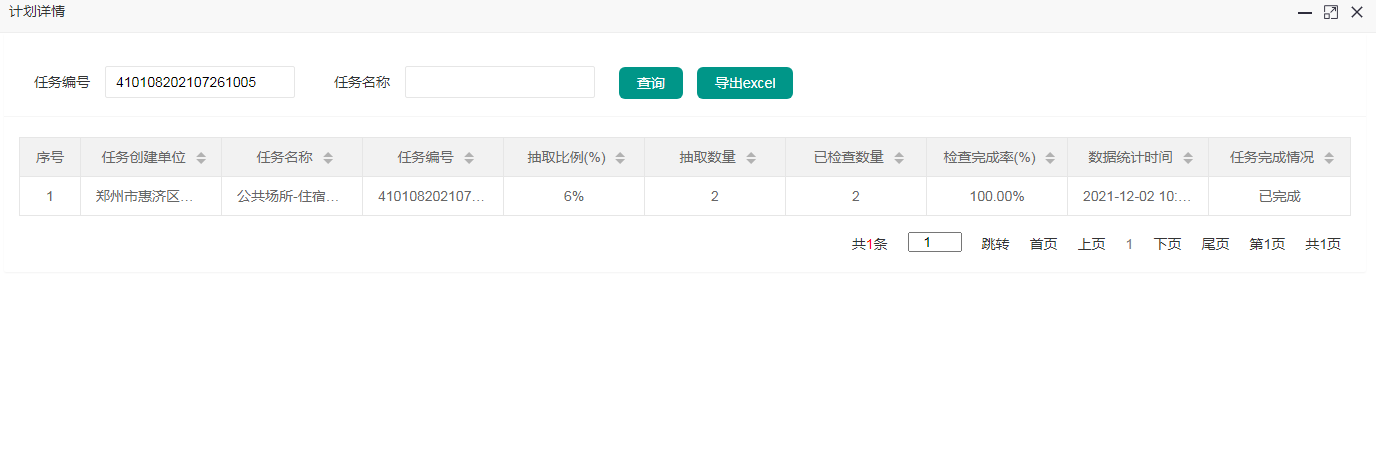Click the 已完成 status cell
1376x455 pixels.
point(1279,196)
